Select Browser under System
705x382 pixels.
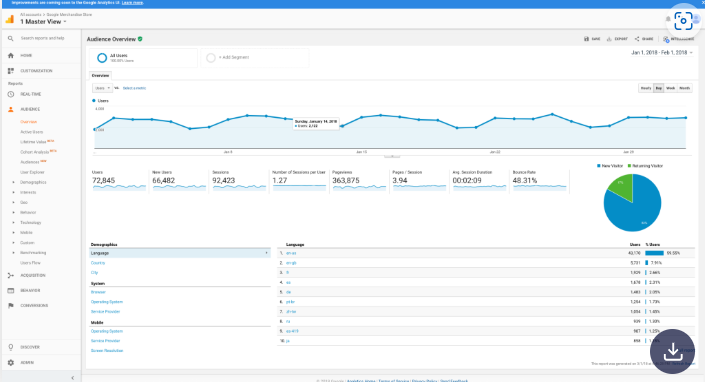(98, 292)
